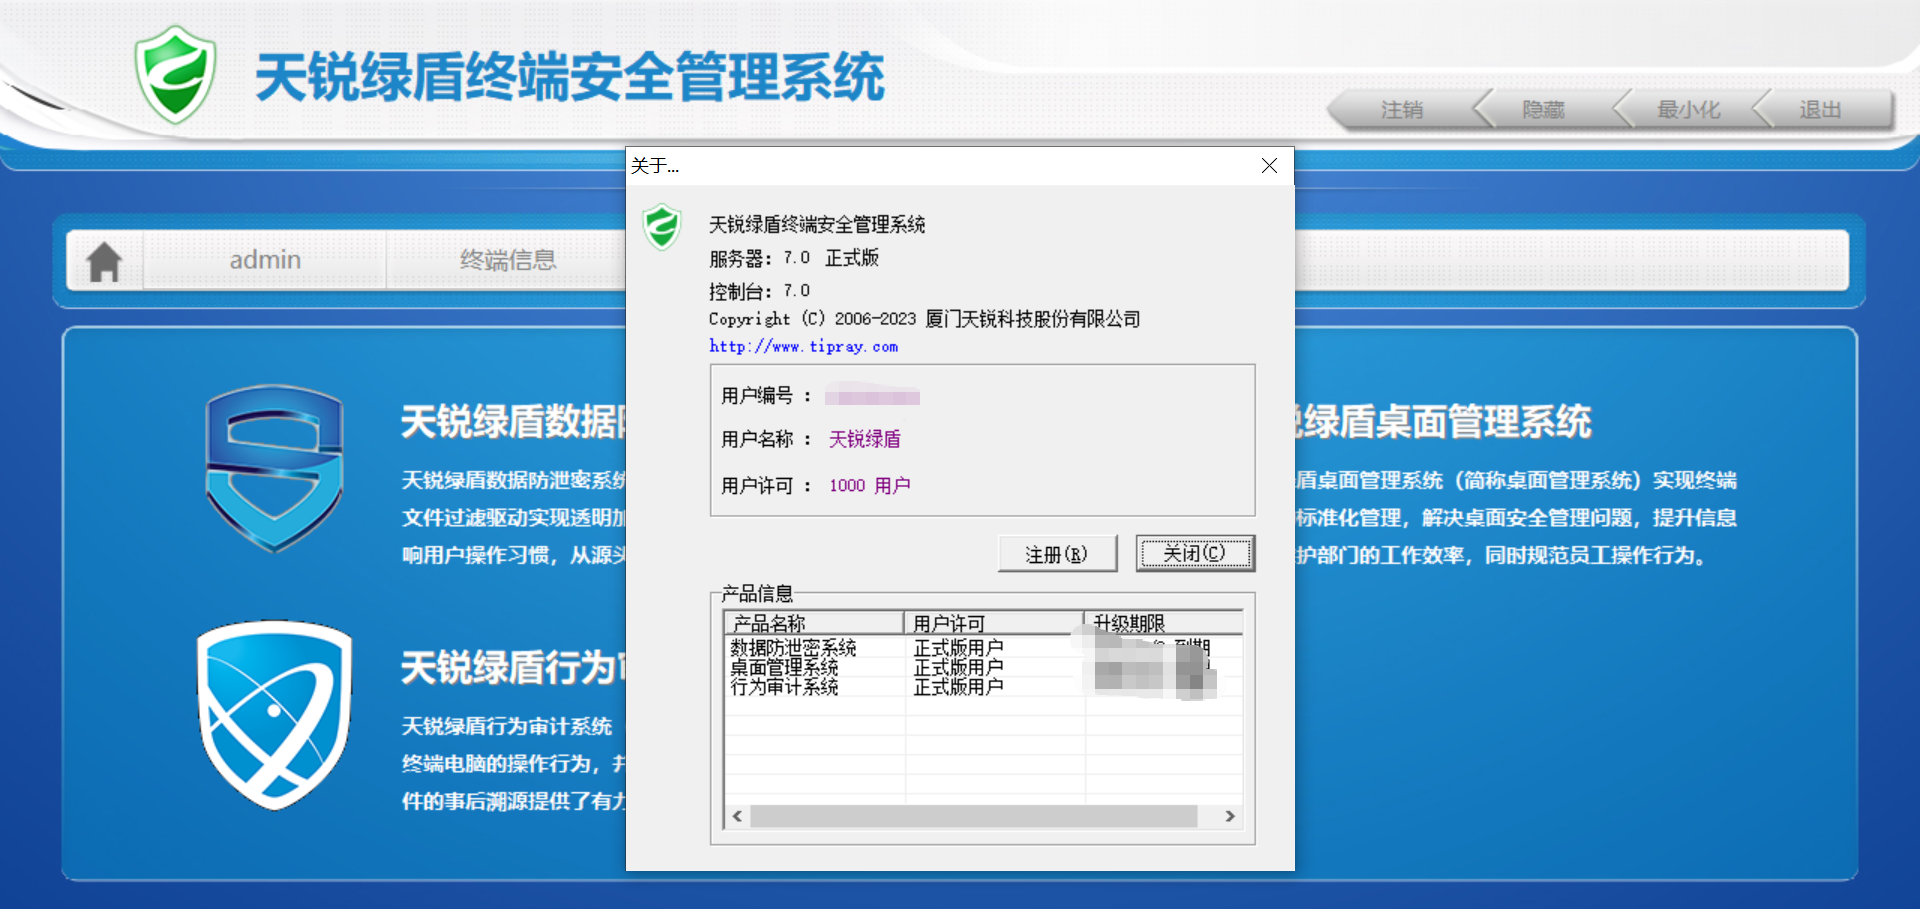Viewport: 1920px width, 909px height.
Task: Click the 天锐绿盾 user name value
Action: 865,439
